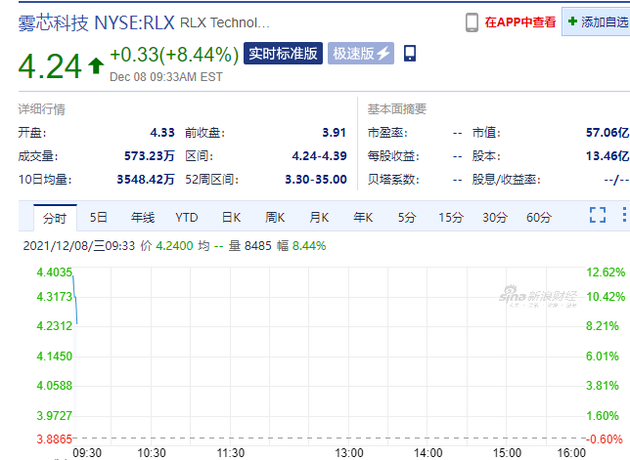Select the 月K chart tab

point(319,218)
